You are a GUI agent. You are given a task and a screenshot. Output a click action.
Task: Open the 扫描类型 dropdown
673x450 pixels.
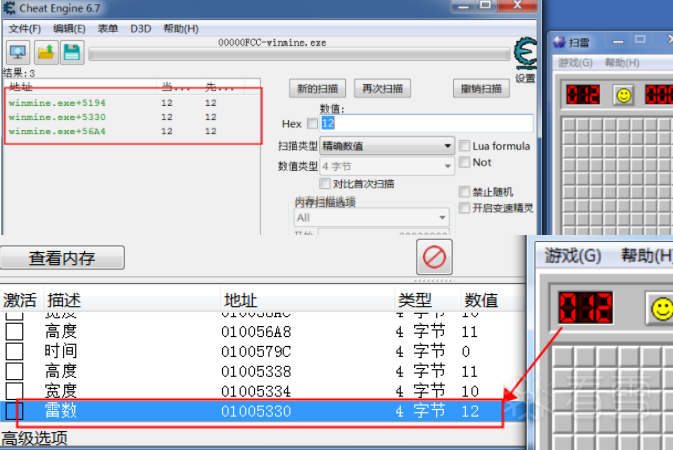click(x=387, y=146)
